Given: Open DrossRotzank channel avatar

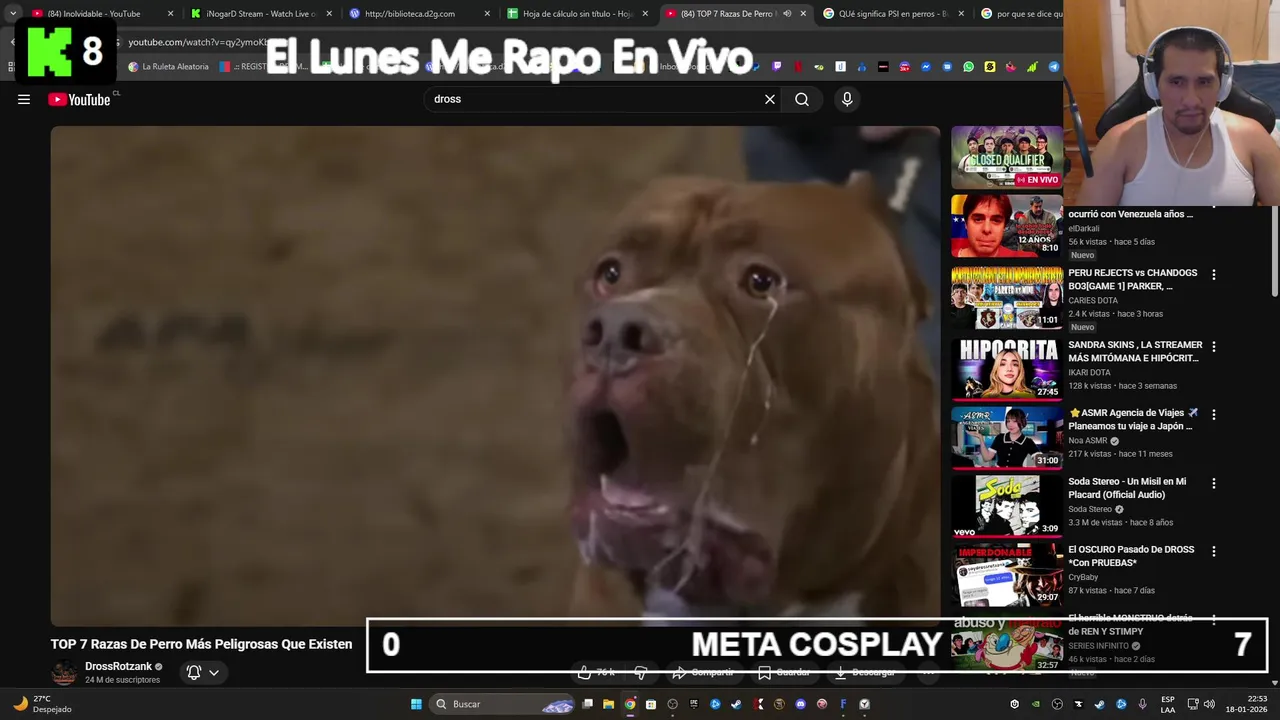Looking at the screenshot, I should pos(64,672).
